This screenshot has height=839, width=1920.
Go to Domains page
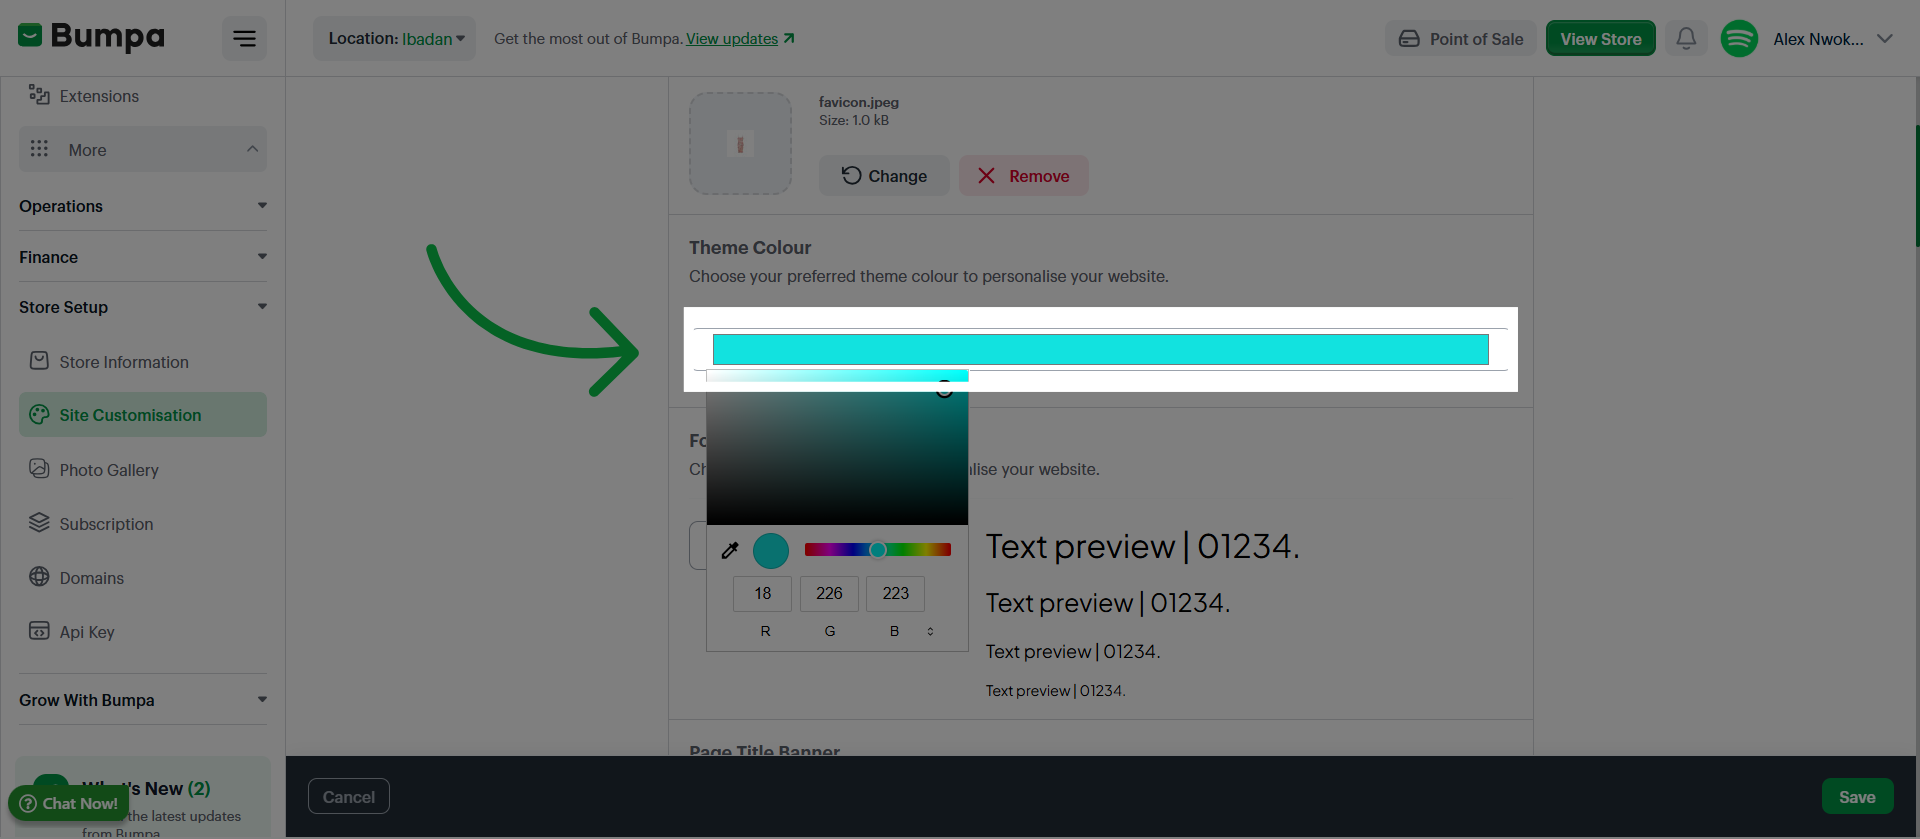(92, 578)
